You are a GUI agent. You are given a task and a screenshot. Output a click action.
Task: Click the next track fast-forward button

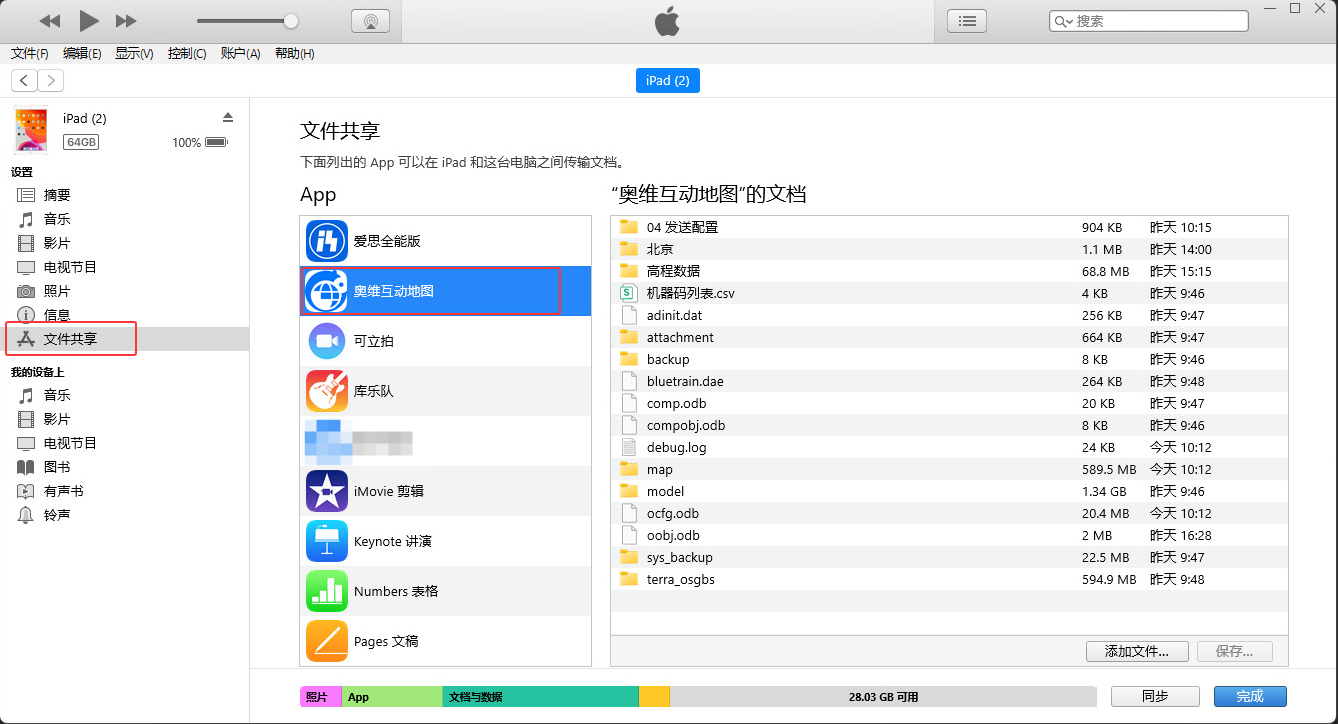(126, 21)
